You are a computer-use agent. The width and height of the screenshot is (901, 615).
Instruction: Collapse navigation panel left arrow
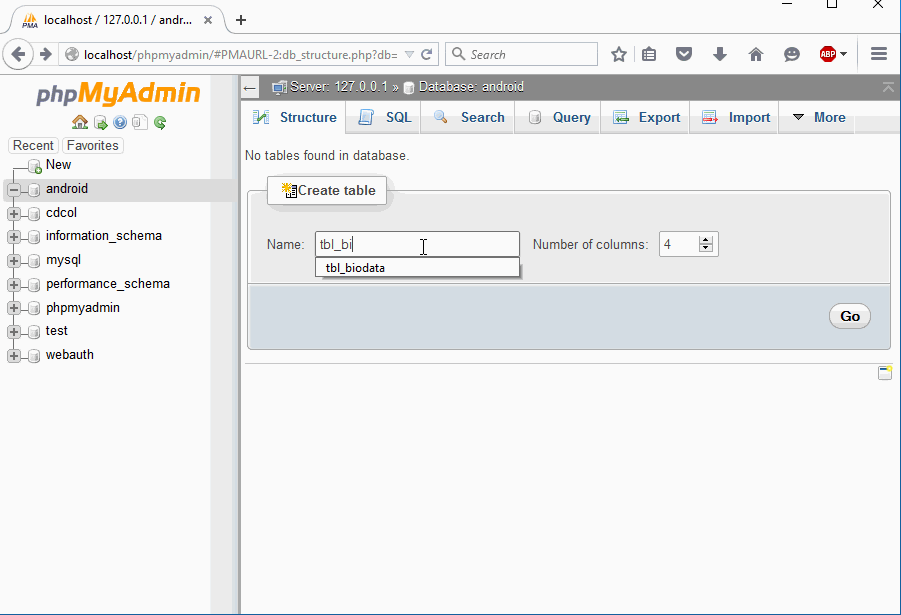(x=249, y=88)
